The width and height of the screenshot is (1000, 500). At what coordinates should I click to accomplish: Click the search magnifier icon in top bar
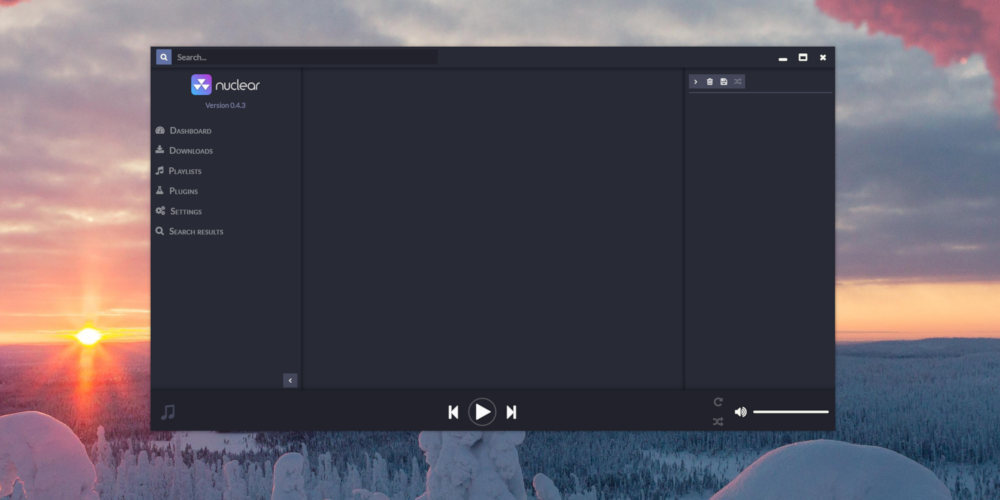point(163,57)
